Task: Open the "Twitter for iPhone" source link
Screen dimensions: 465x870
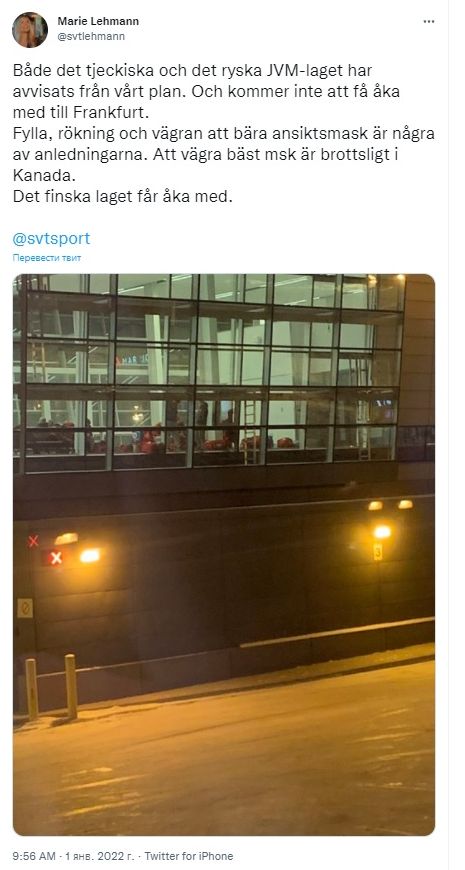Action: pos(189,856)
